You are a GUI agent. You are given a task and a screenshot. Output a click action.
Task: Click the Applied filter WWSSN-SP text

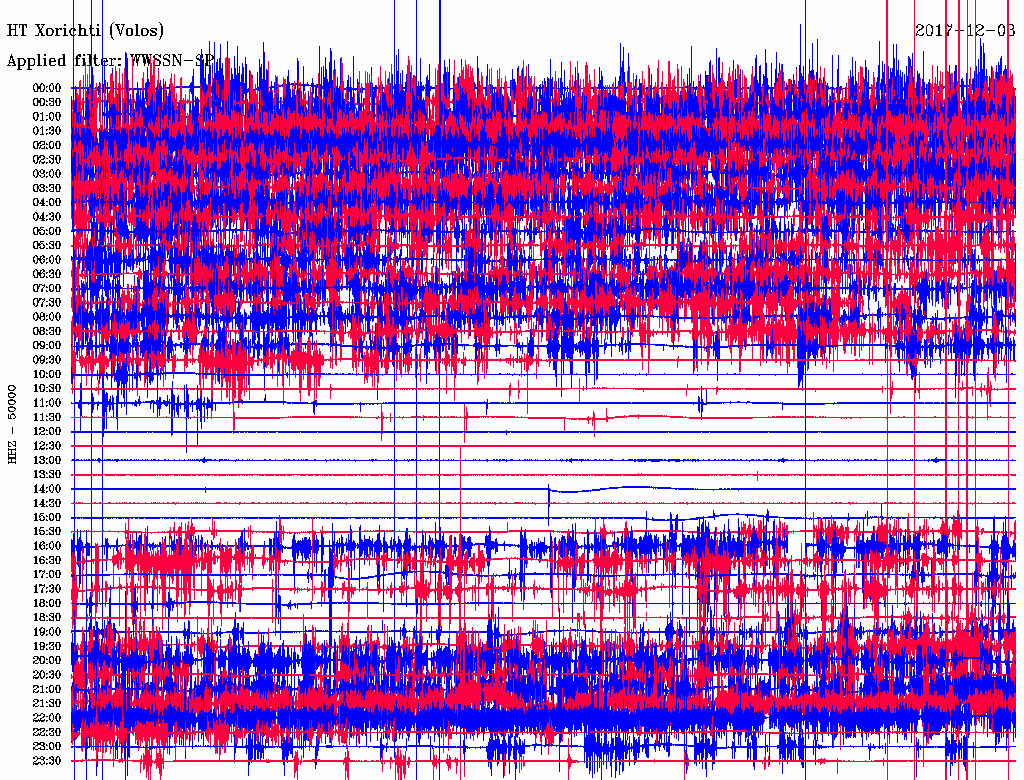click(x=110, y=60)
